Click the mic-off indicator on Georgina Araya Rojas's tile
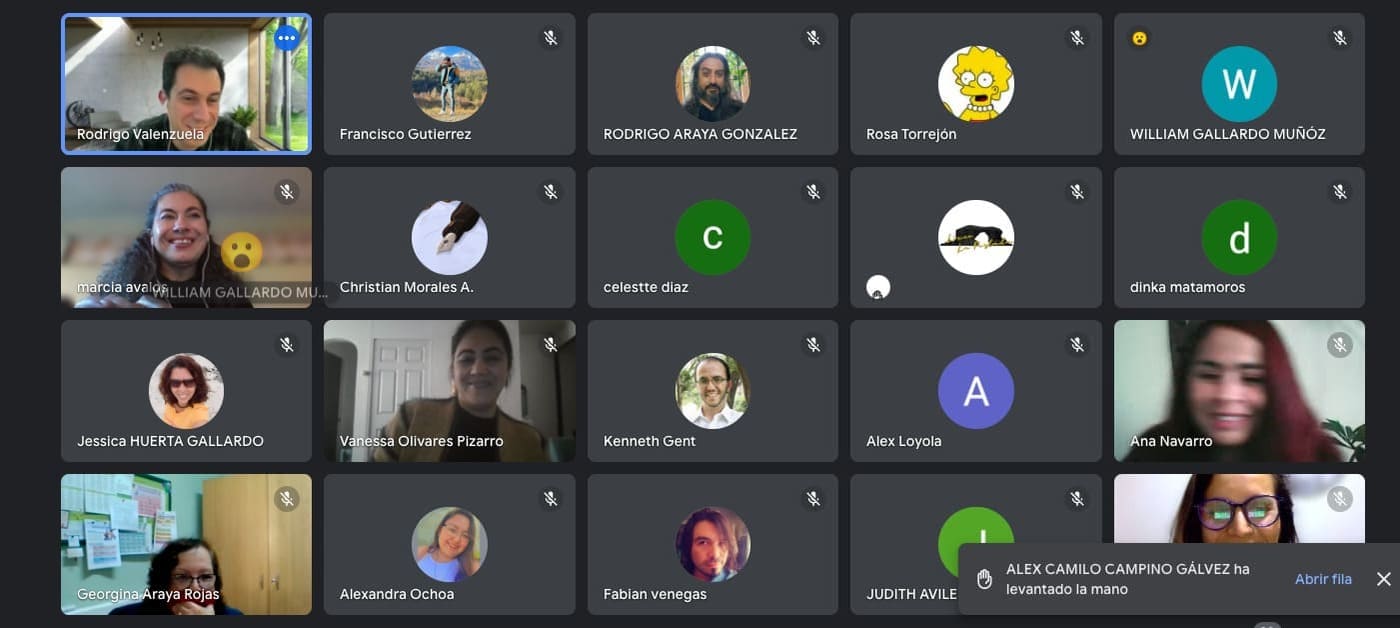 point(287,498)
